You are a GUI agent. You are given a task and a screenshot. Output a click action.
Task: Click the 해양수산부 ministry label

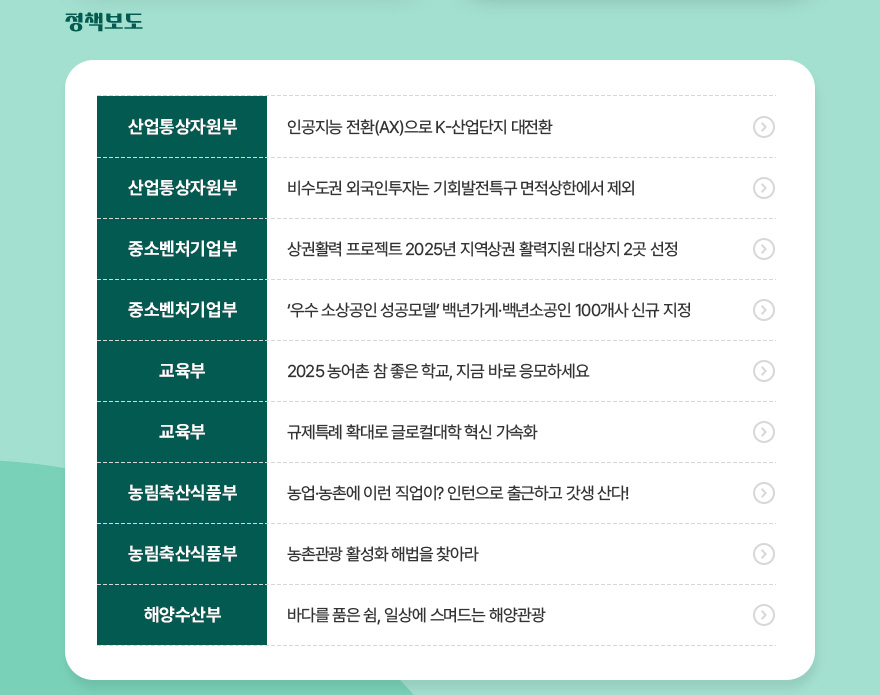pyautogui.click(x=182, y=615)
